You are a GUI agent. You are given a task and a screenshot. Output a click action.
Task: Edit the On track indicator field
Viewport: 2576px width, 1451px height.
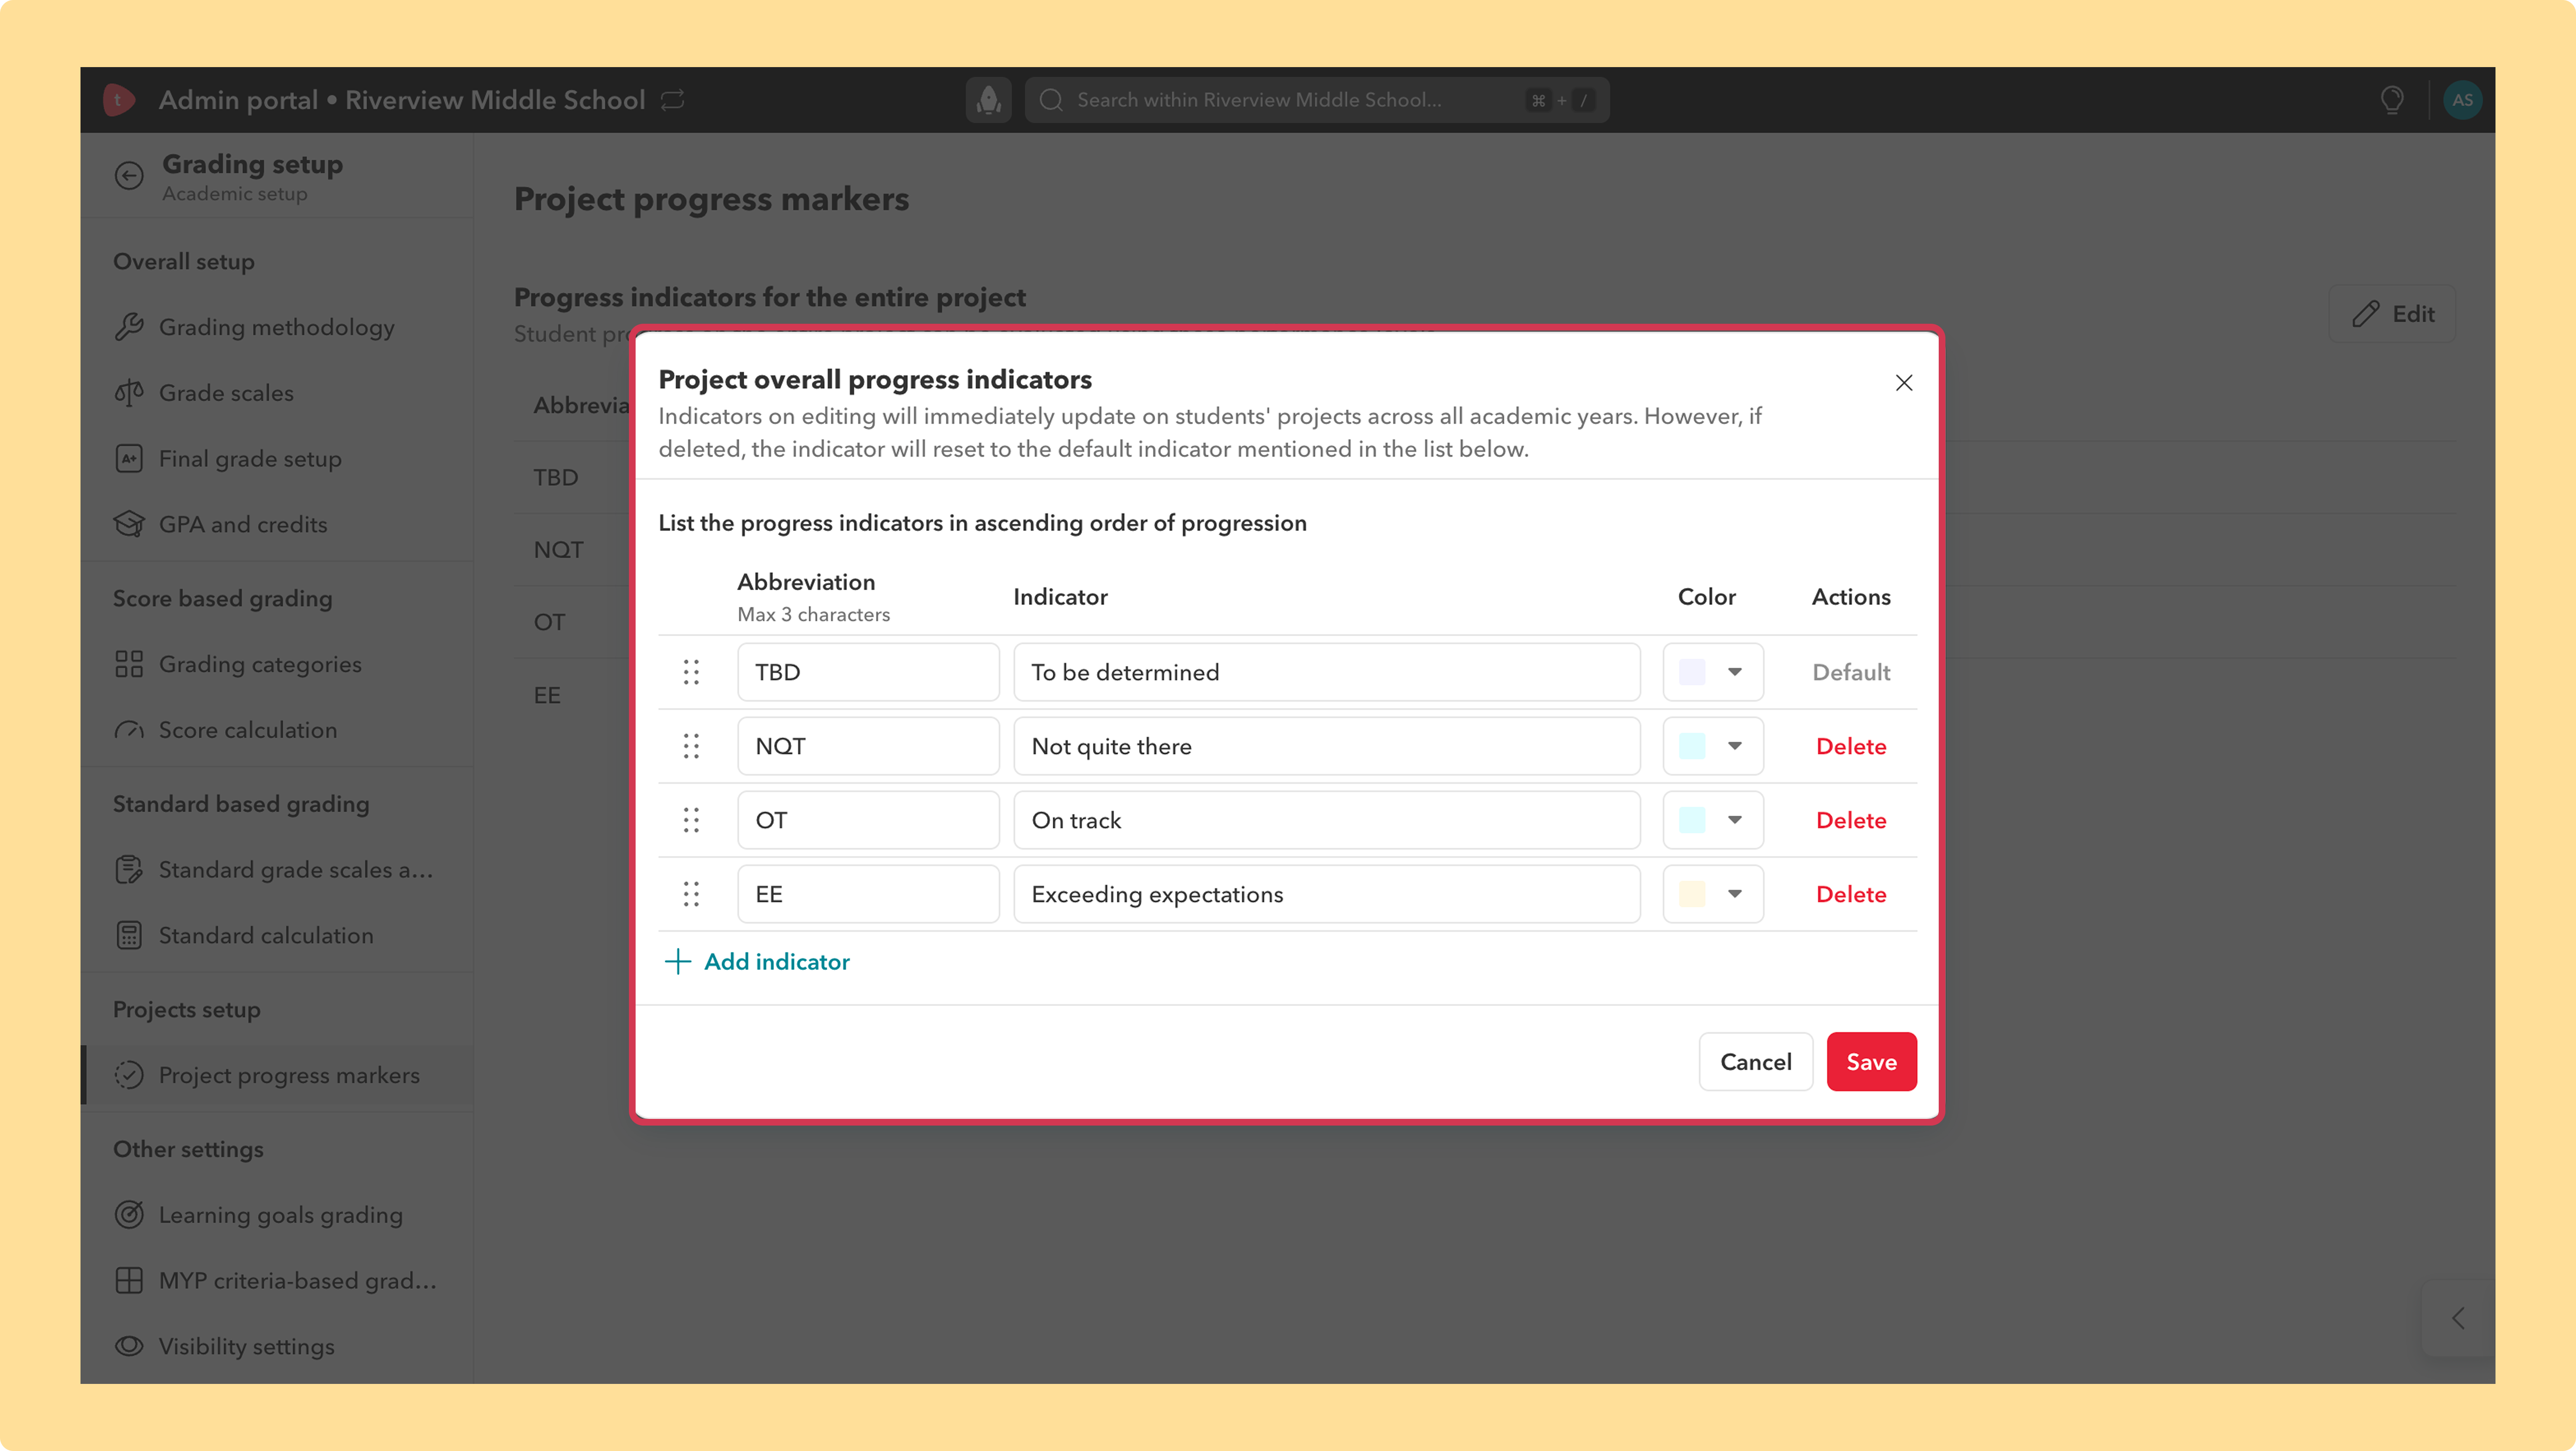1327,820
